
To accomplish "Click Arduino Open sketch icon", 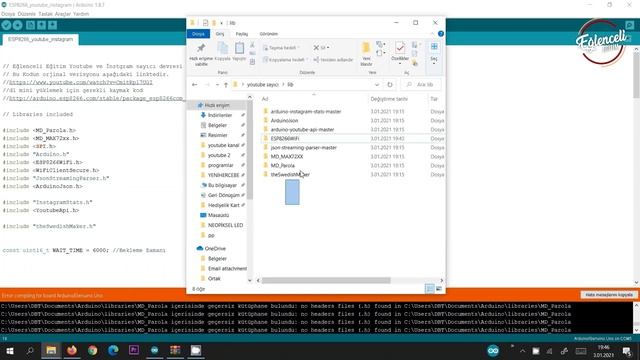I will click(41, 25).
